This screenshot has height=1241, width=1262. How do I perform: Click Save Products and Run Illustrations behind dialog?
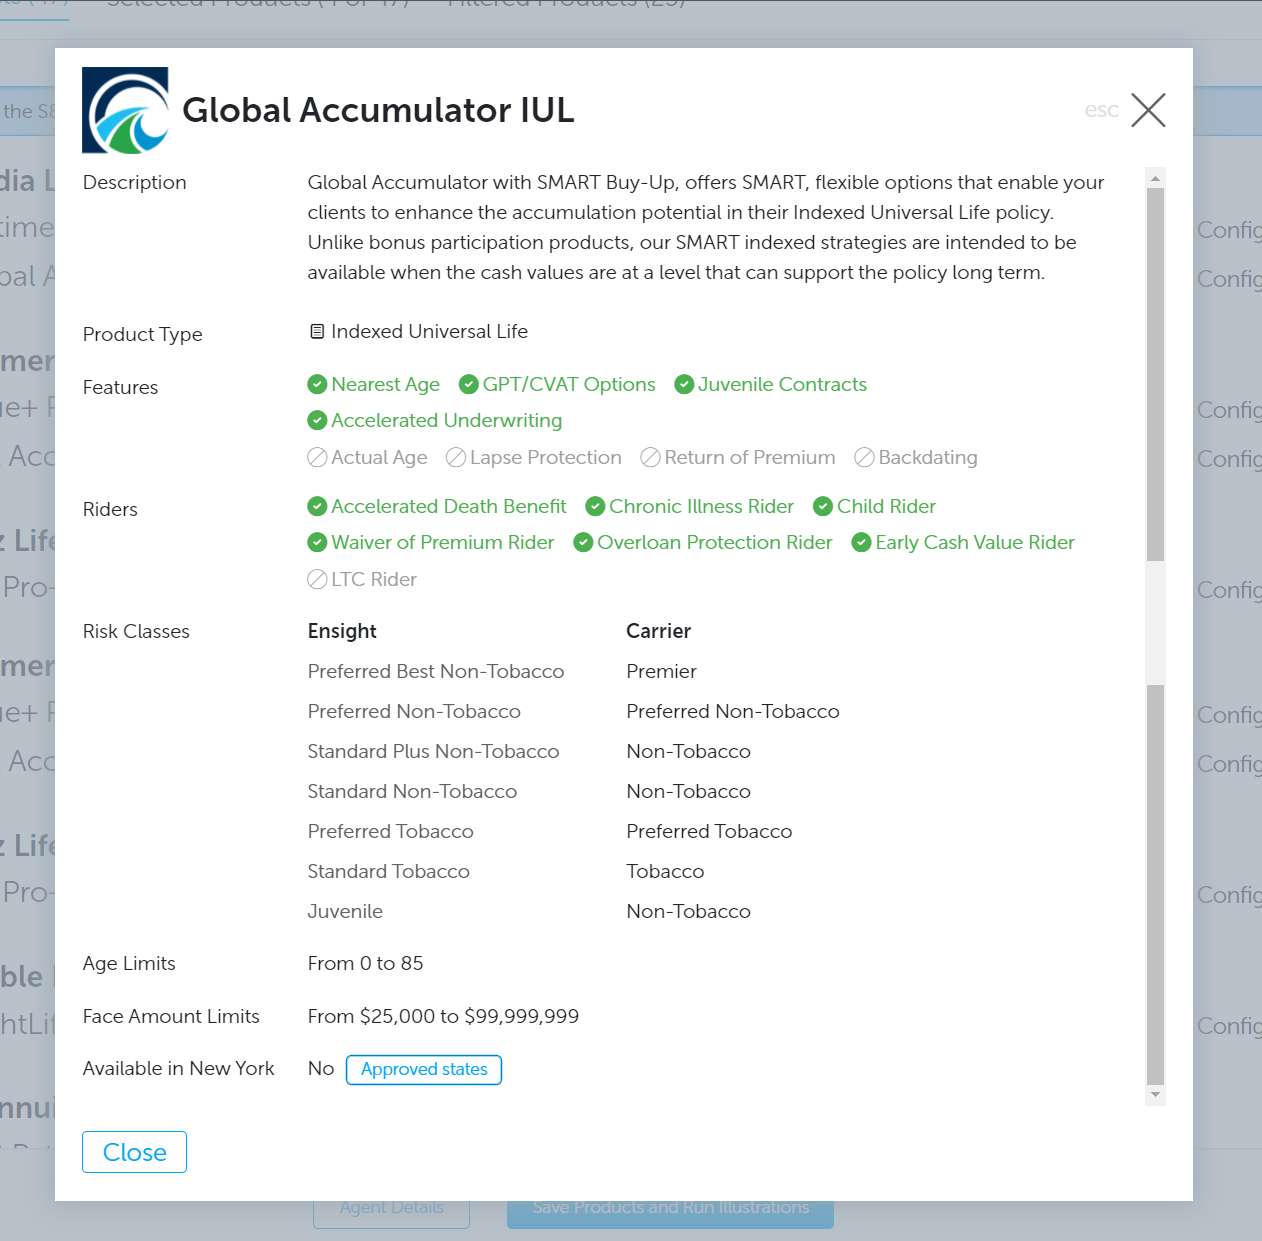tap(670, 1207)
